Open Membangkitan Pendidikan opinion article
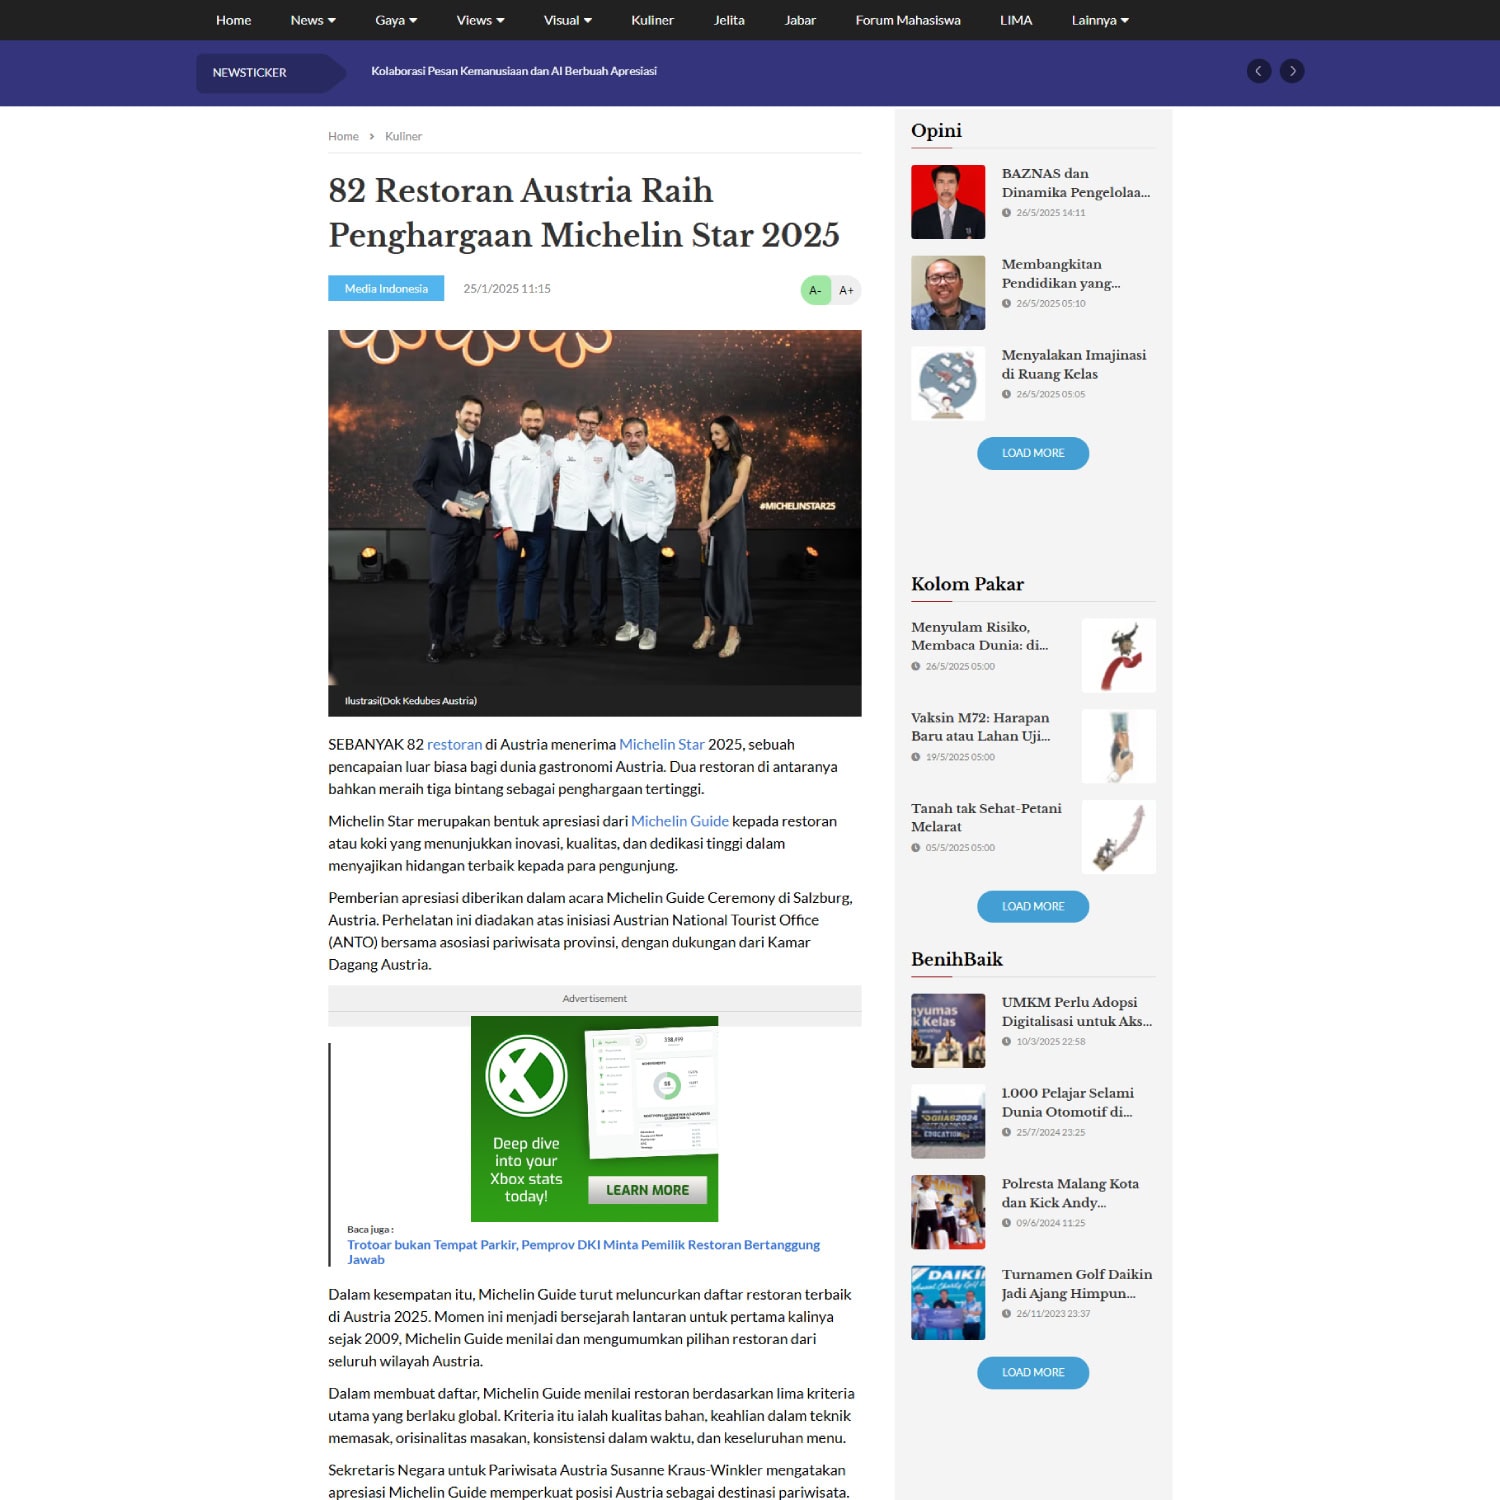This screenshot has width=1500, height=1500. (1061, 274)
